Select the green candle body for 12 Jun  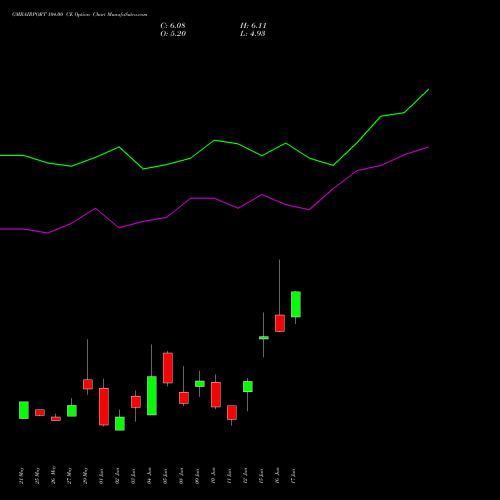248,386
